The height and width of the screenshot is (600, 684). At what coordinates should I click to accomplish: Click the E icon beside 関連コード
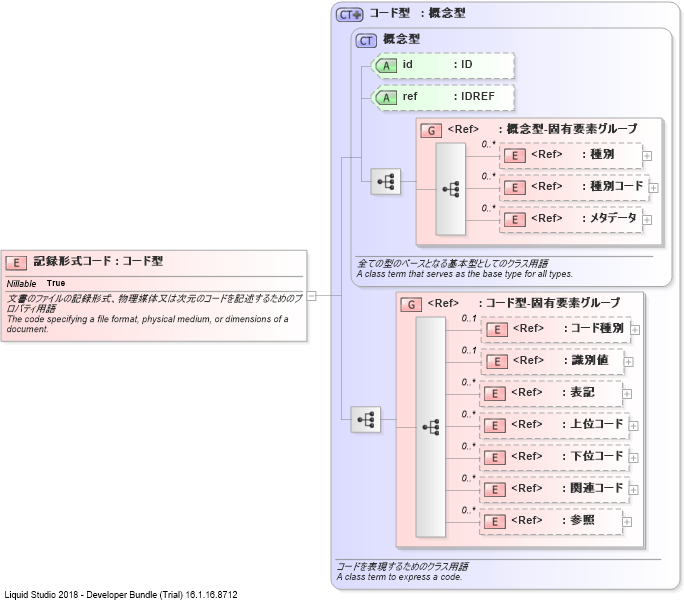pyautogui.click(x=495, y=490)
